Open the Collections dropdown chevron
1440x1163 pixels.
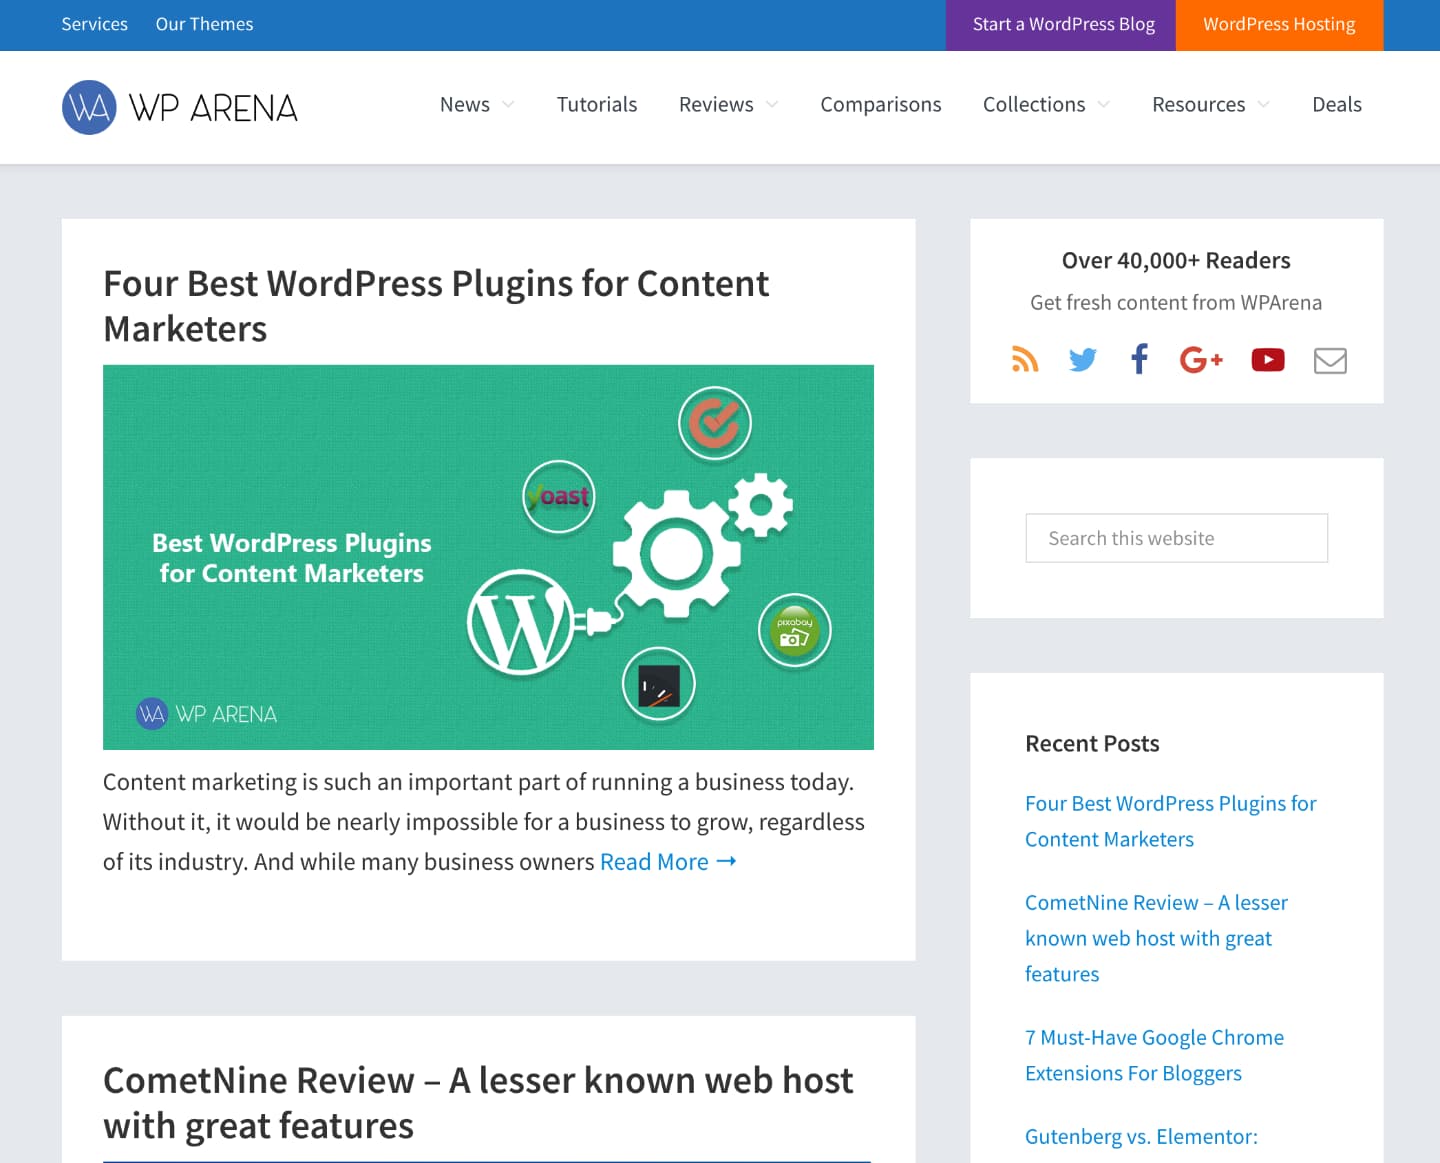tap(1104, 105)
